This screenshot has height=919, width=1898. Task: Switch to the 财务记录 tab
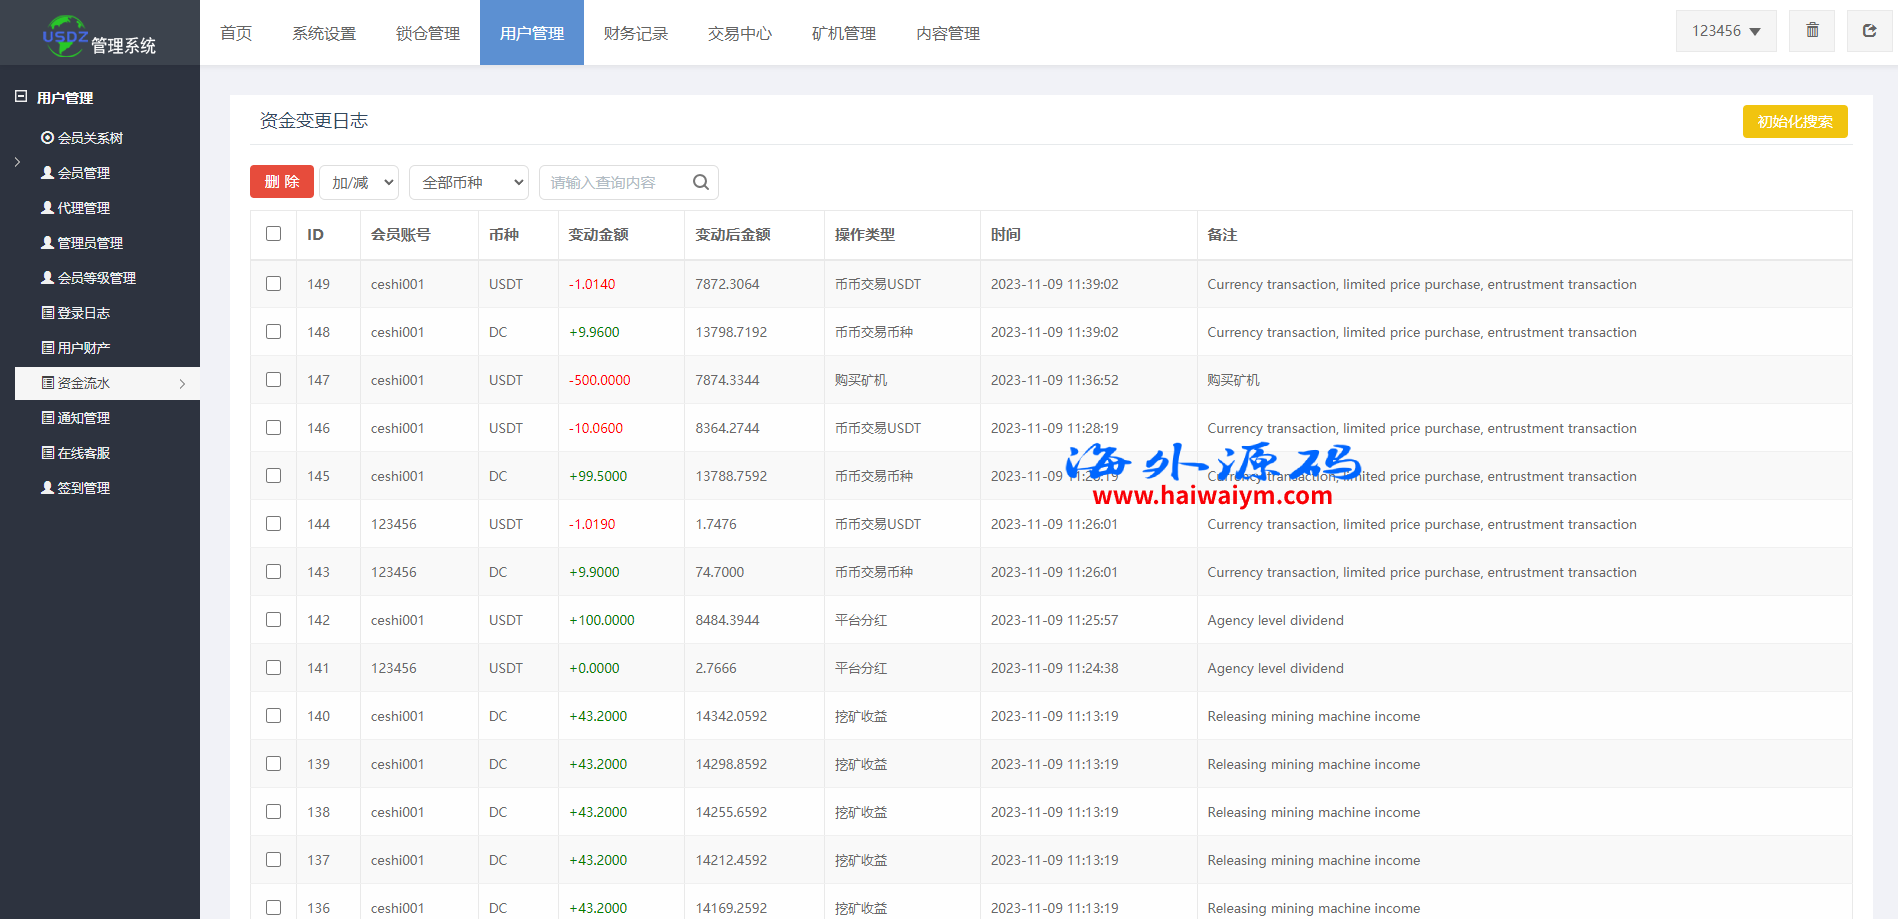[x=636, y=33]
